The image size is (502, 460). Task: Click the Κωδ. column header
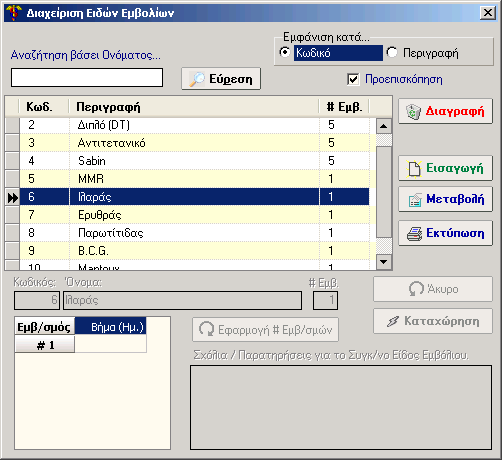(x=44, y=107)
